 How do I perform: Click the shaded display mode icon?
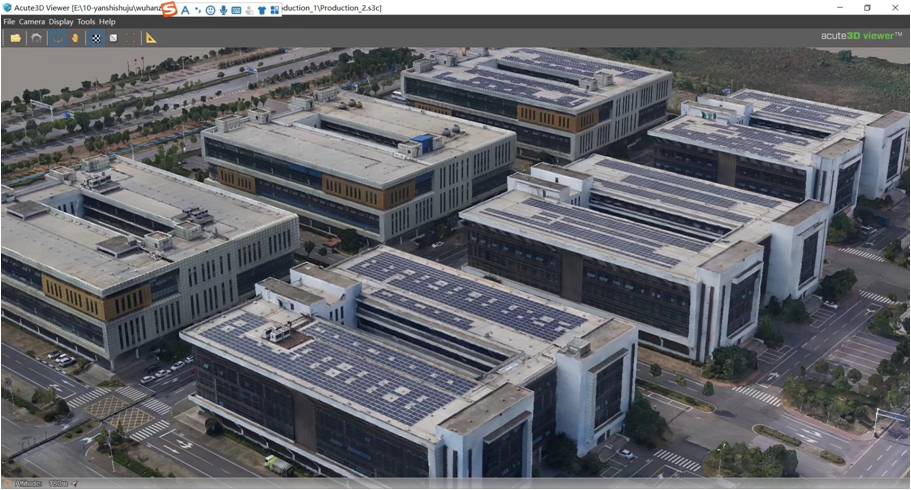[x=113, y=38]
